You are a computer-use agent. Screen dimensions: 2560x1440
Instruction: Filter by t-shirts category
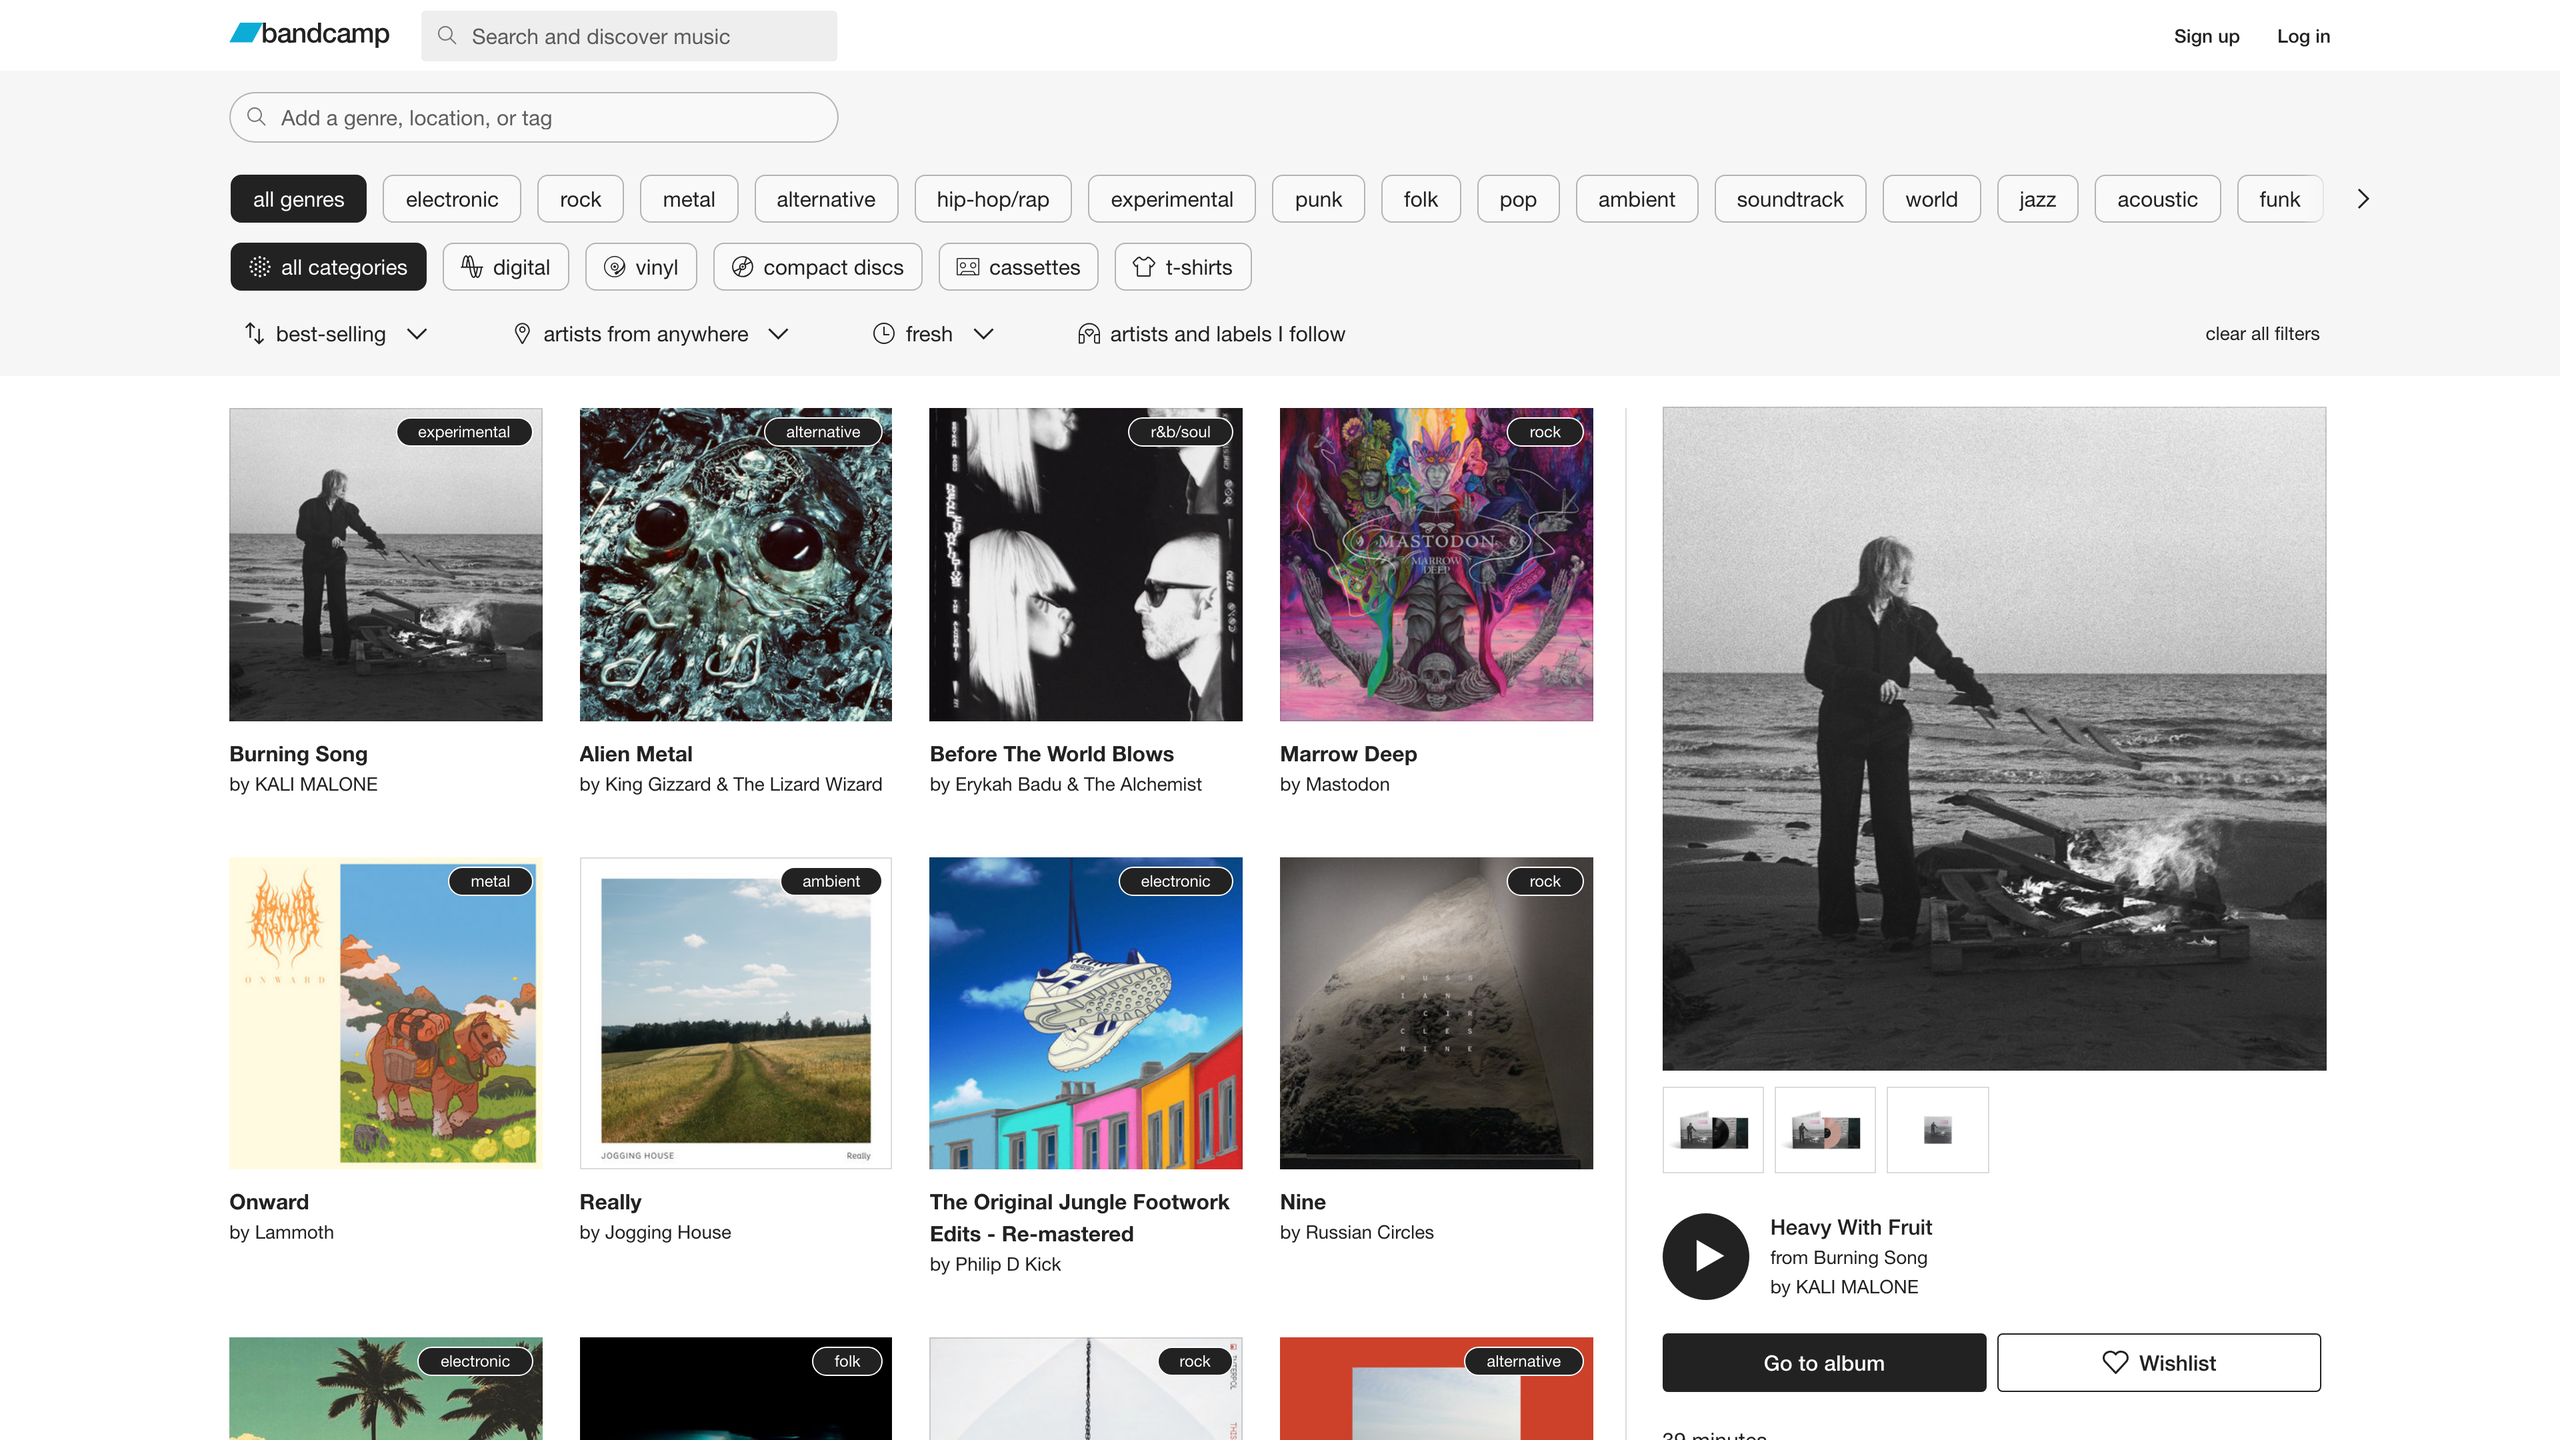point(1183,267)
